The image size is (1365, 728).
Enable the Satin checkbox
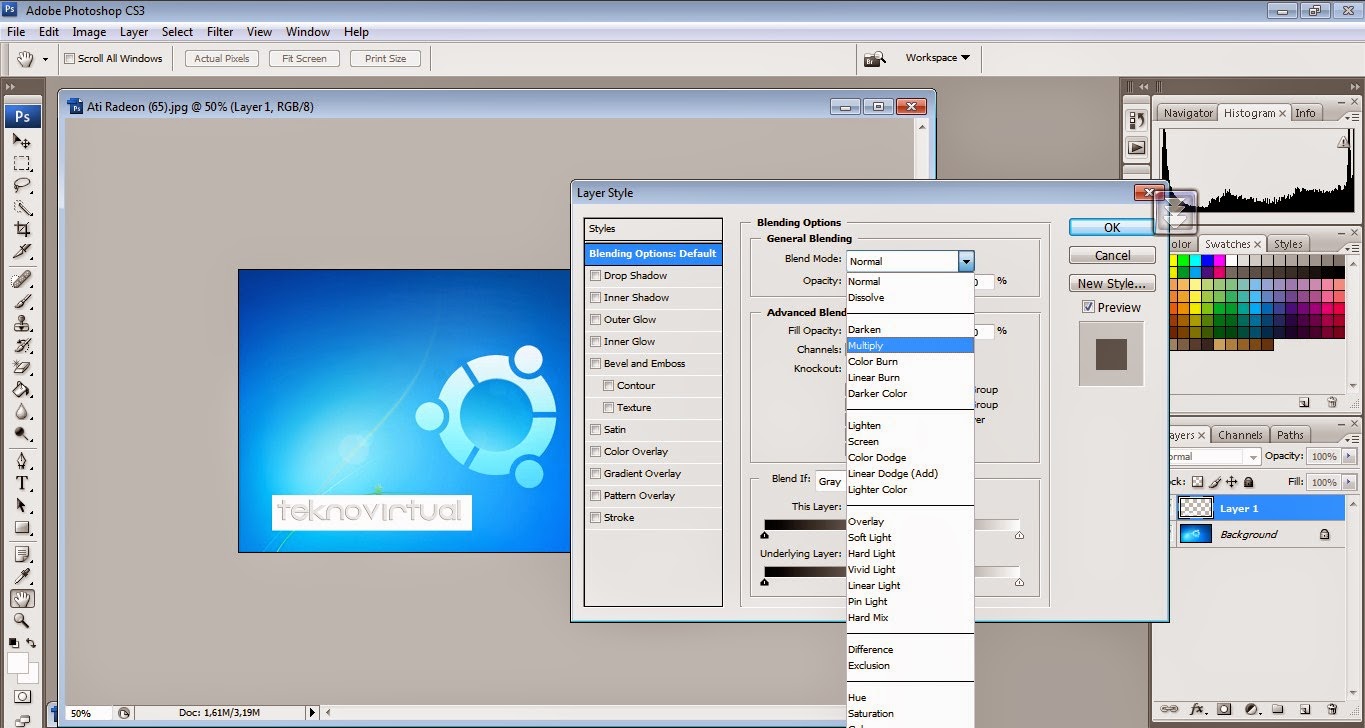[x=596, y=430]
